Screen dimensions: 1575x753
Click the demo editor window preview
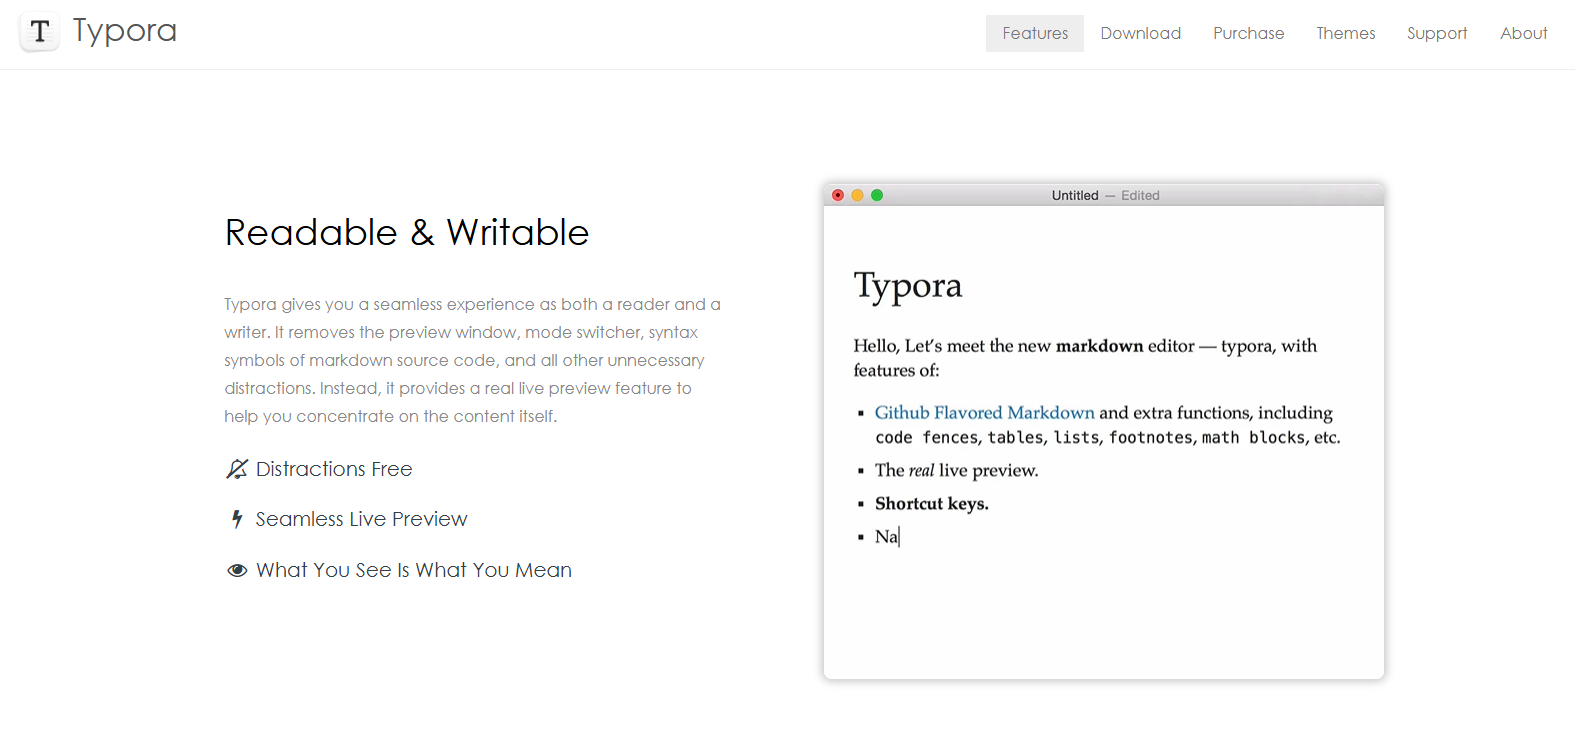click(x=1104, y=431)
